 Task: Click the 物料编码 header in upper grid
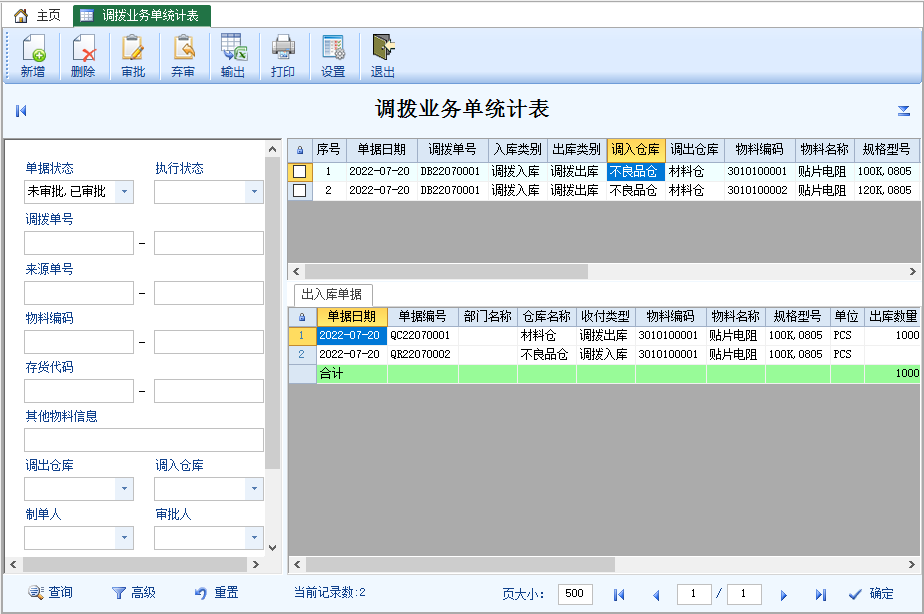coord(760,150)
